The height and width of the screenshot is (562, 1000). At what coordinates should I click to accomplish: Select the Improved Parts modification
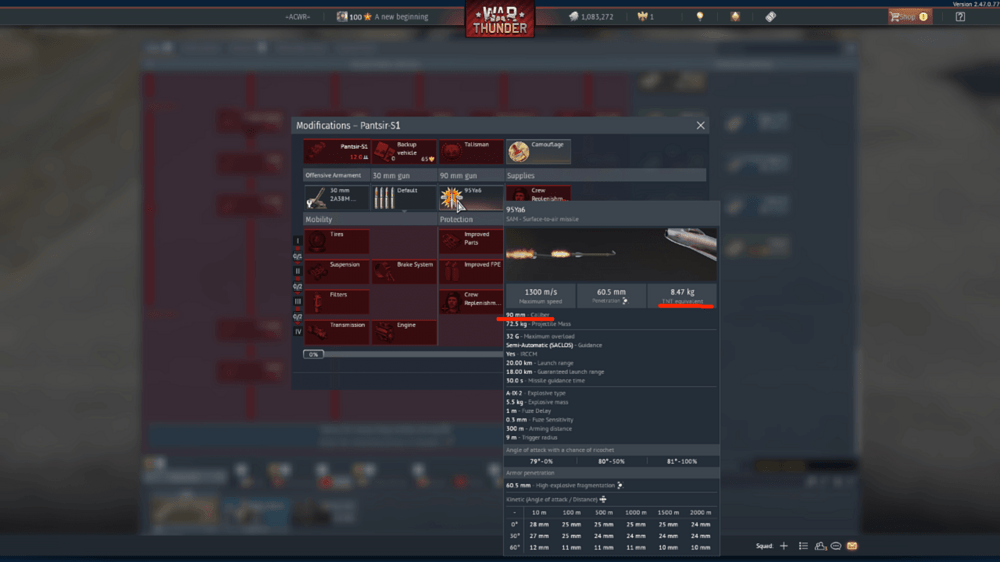(471, 242)
